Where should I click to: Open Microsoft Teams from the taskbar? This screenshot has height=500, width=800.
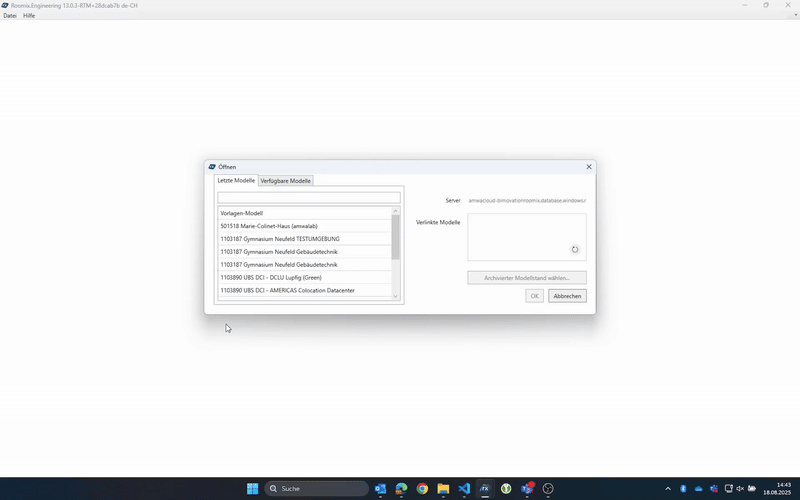(x=527, y=489)
